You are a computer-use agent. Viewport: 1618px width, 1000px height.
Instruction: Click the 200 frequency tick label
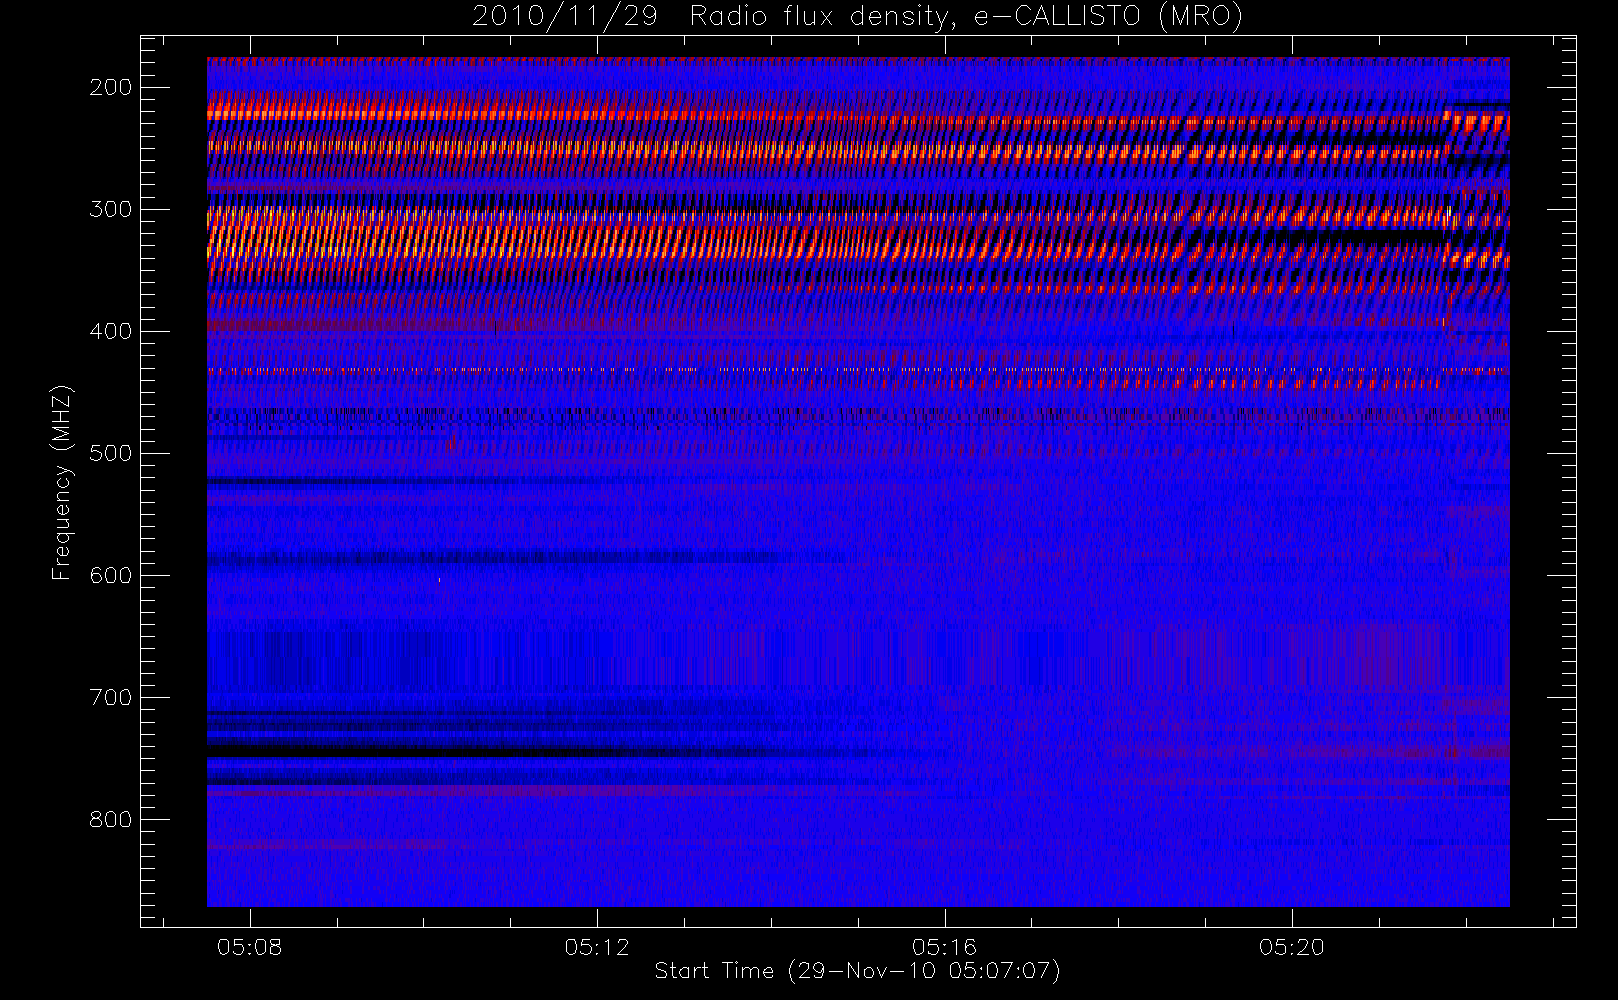(x=111, y=87)
